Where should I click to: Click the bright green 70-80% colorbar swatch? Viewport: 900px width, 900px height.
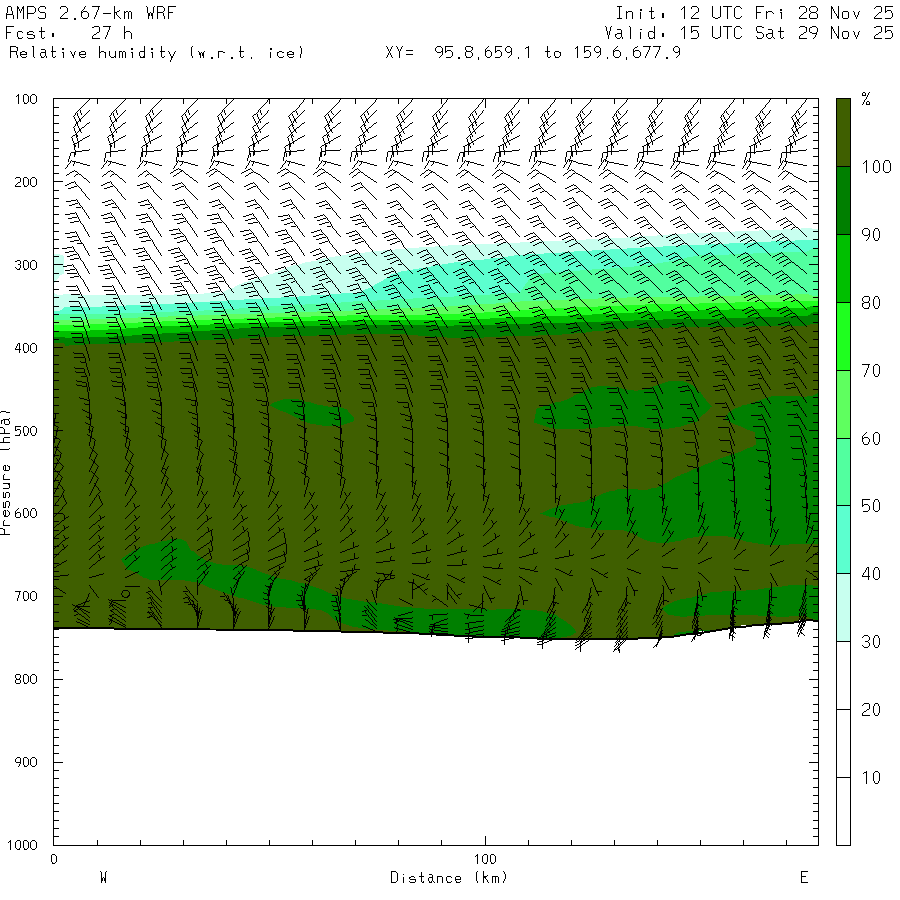[843, 336]
